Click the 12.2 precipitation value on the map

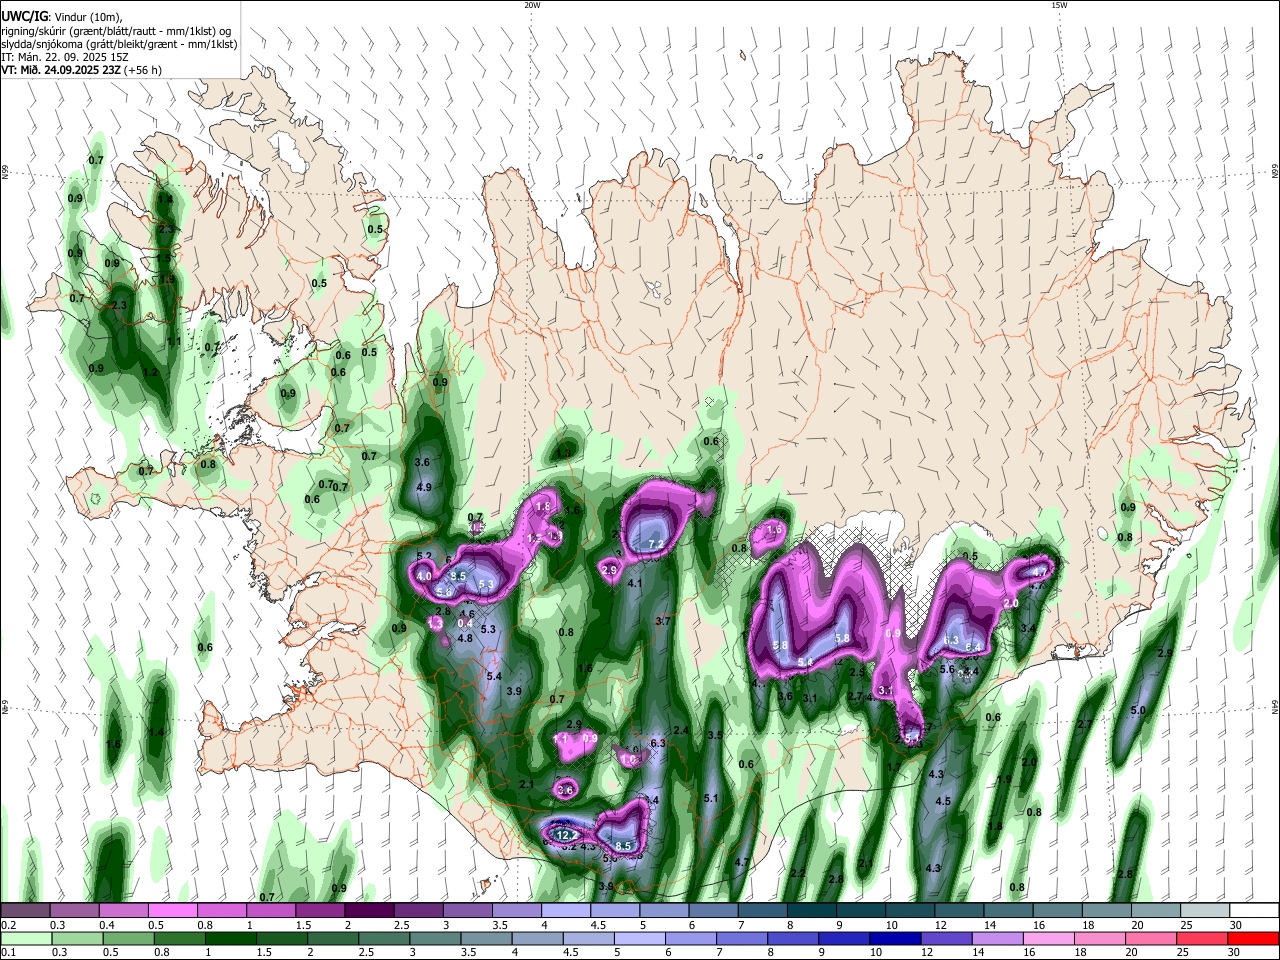(x=567, y=835)
